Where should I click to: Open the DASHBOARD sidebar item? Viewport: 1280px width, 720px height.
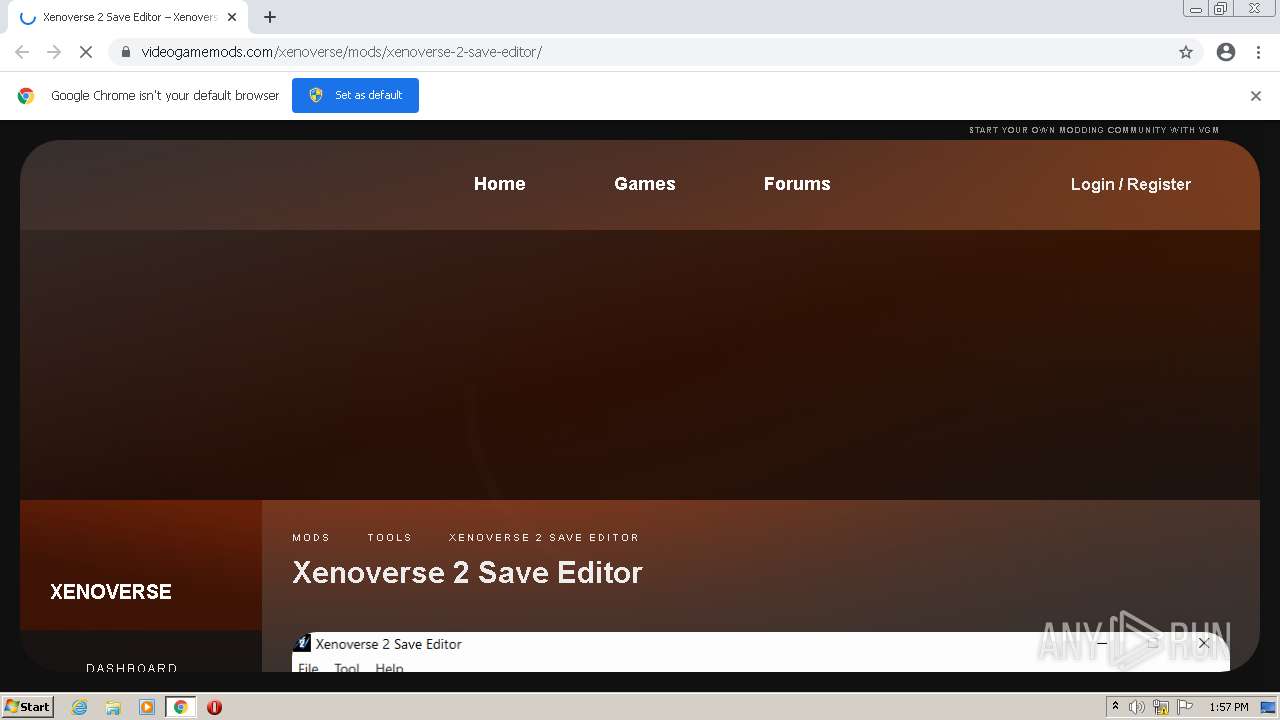pyautogui.click(x=132, y=668)
